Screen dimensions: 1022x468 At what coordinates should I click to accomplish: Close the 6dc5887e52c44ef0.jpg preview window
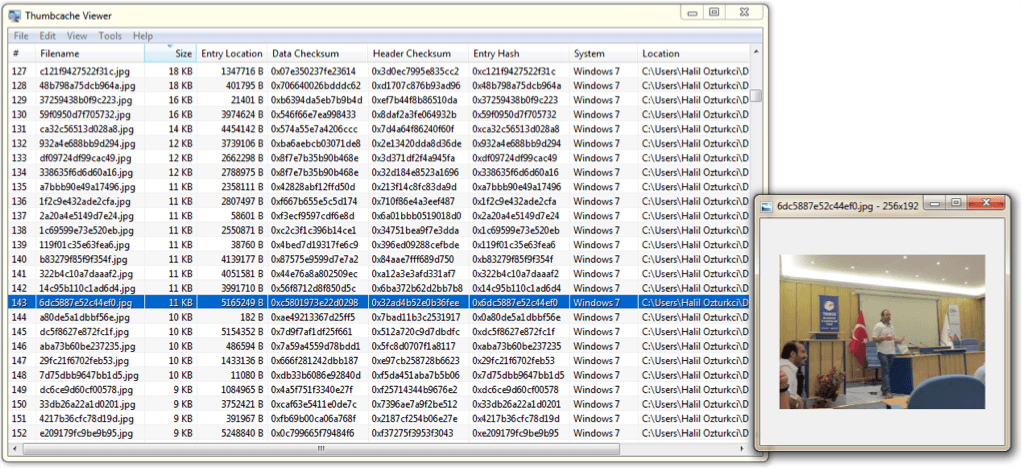tap(987, 203)
